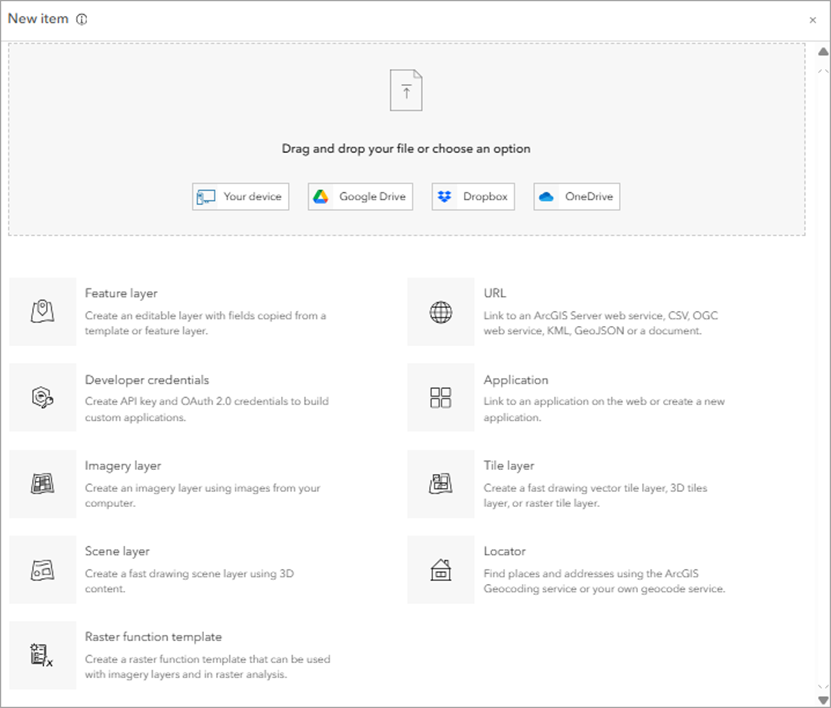Viewport: 831px width, 708px height.
Task: Select the Locator house icon
Action: coord(441,568)
